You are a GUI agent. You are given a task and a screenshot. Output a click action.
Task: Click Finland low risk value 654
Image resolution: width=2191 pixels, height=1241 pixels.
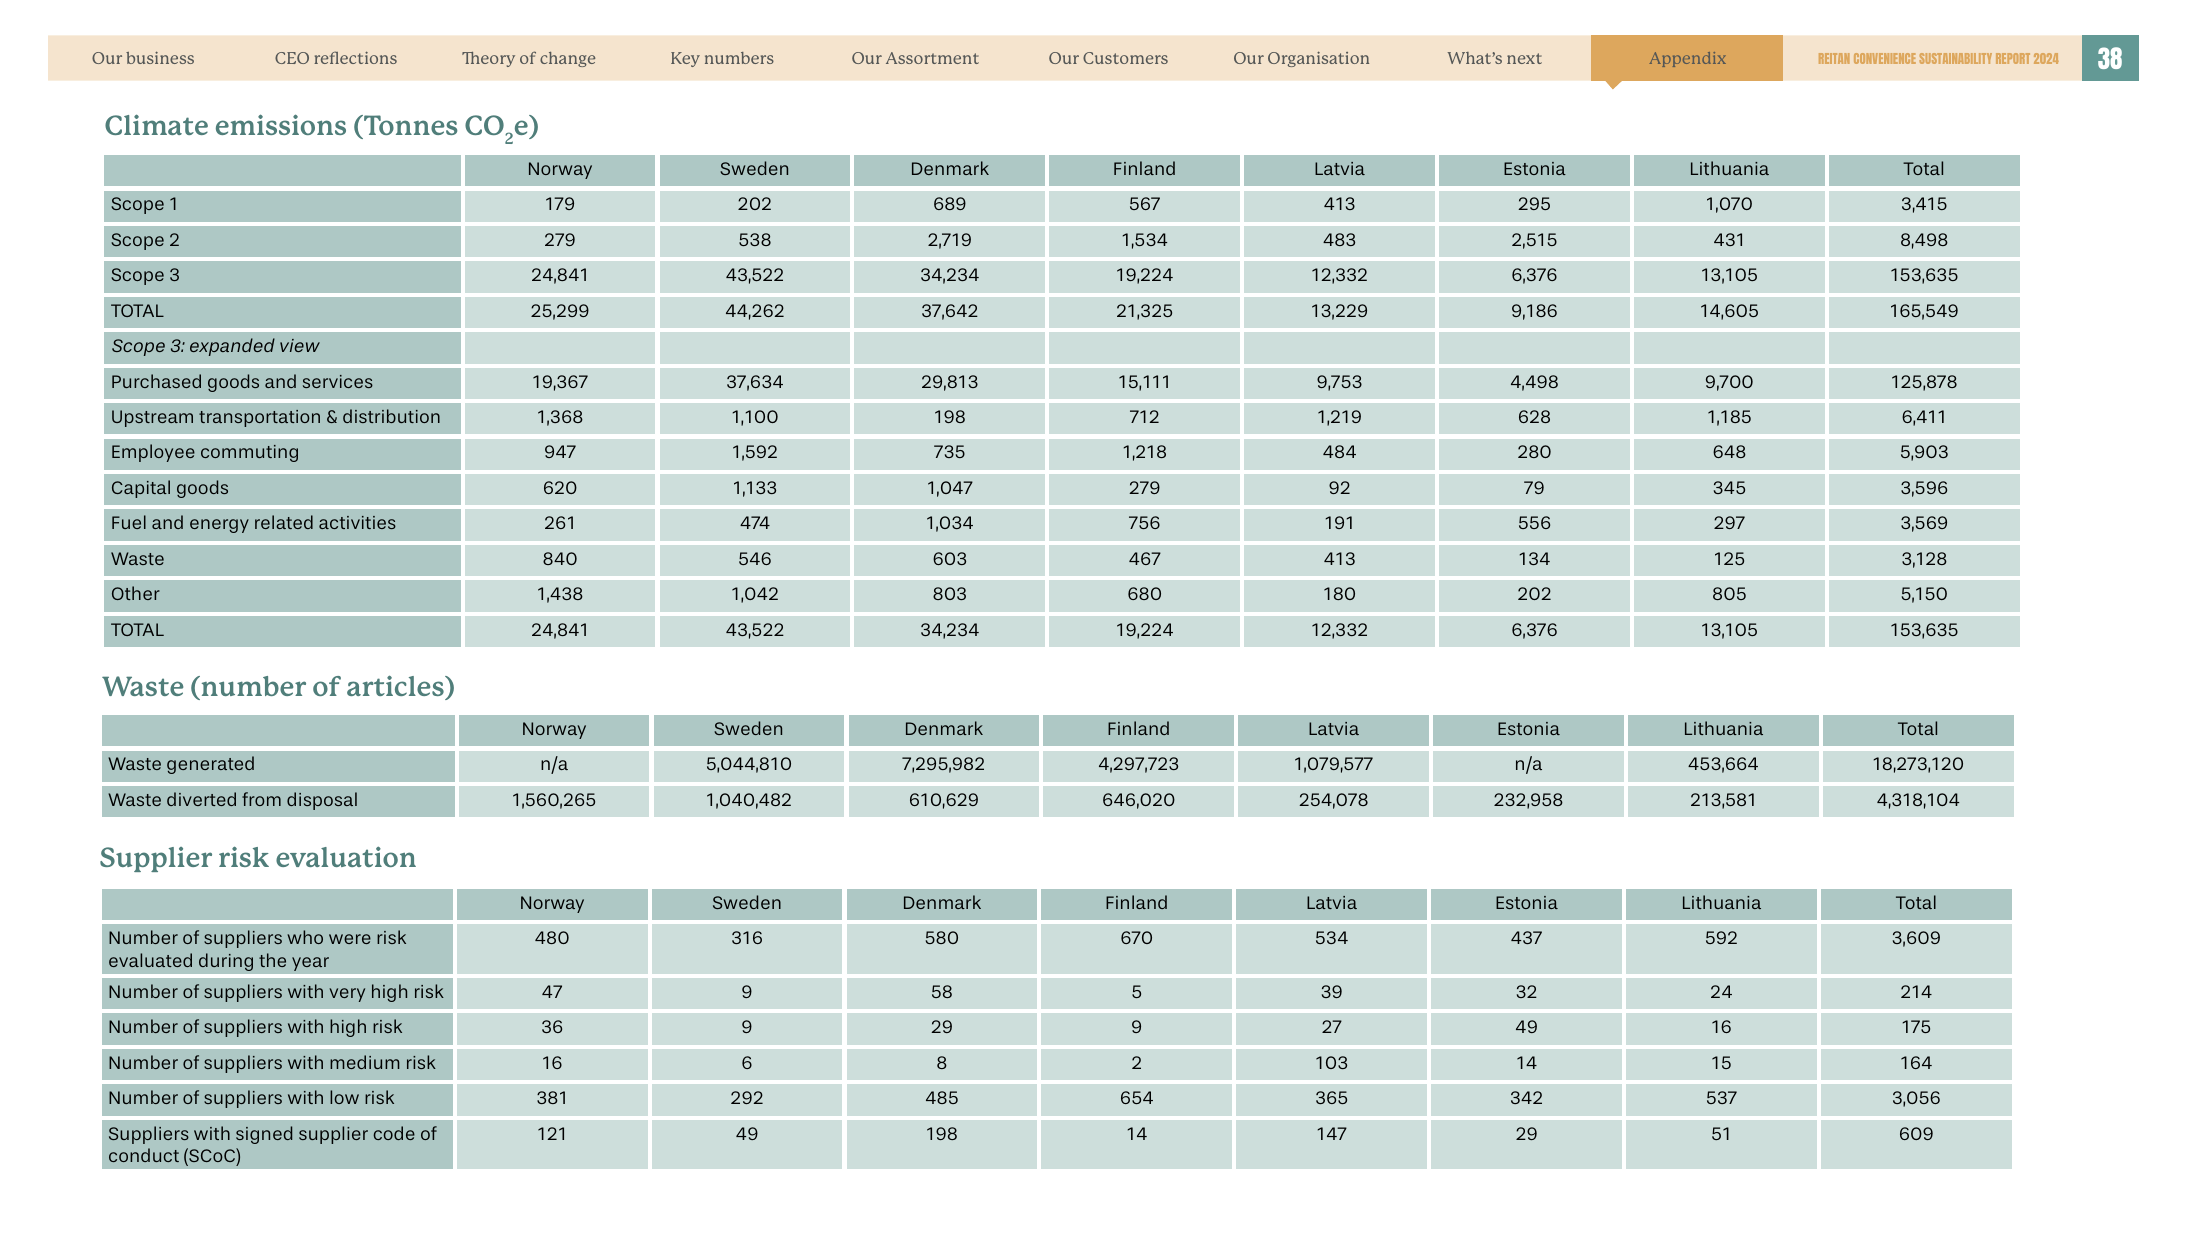1136,1098
